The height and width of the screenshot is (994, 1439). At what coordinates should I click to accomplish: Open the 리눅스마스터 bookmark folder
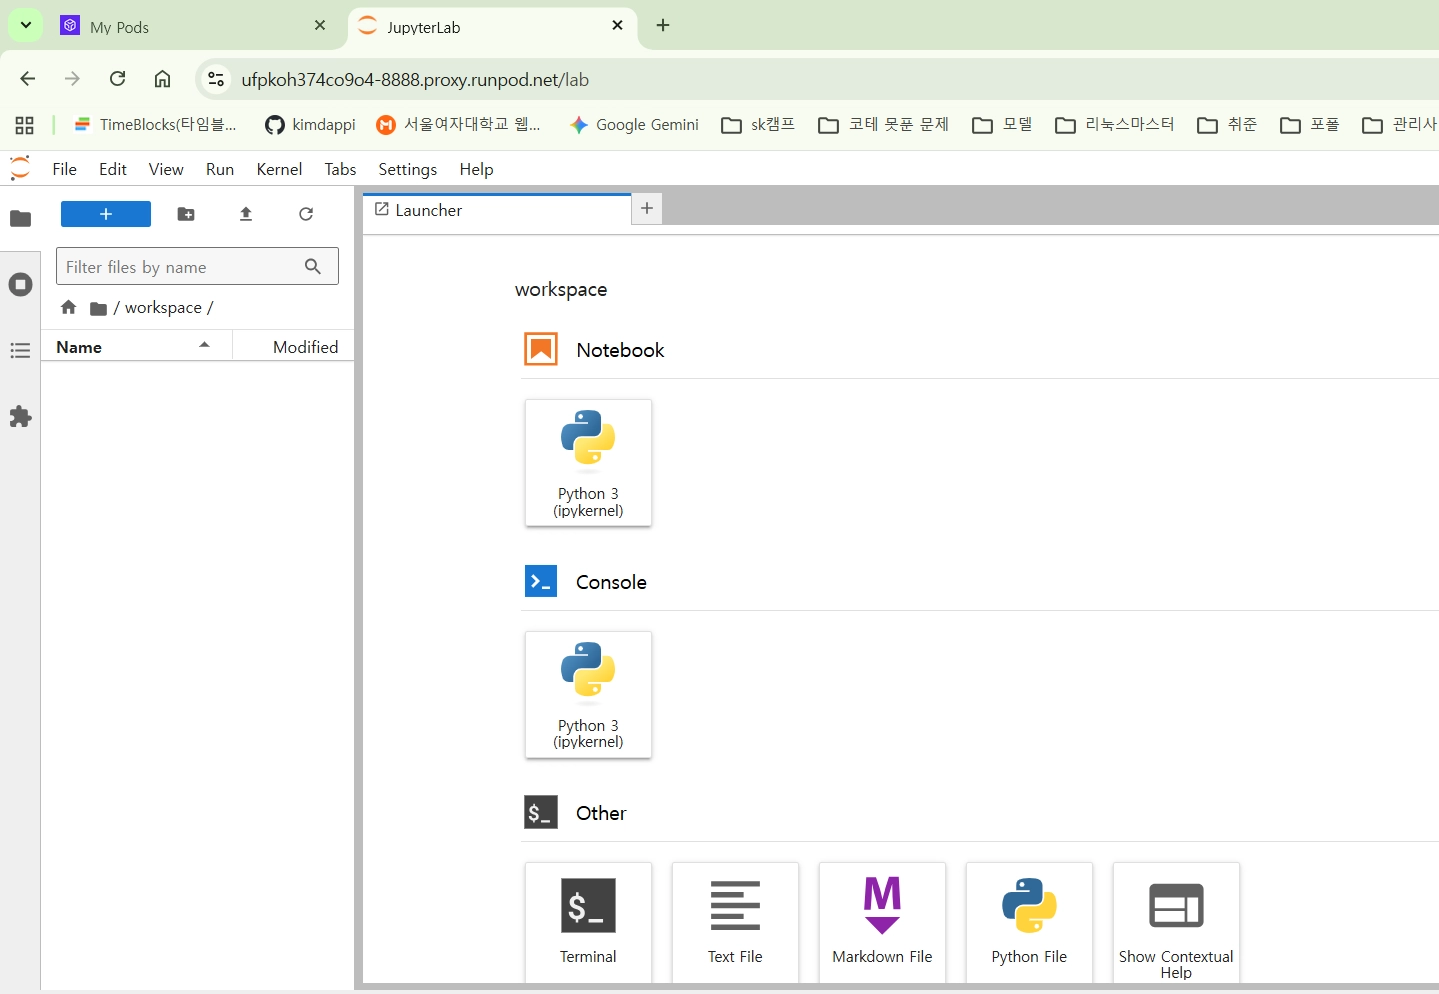1115,125
